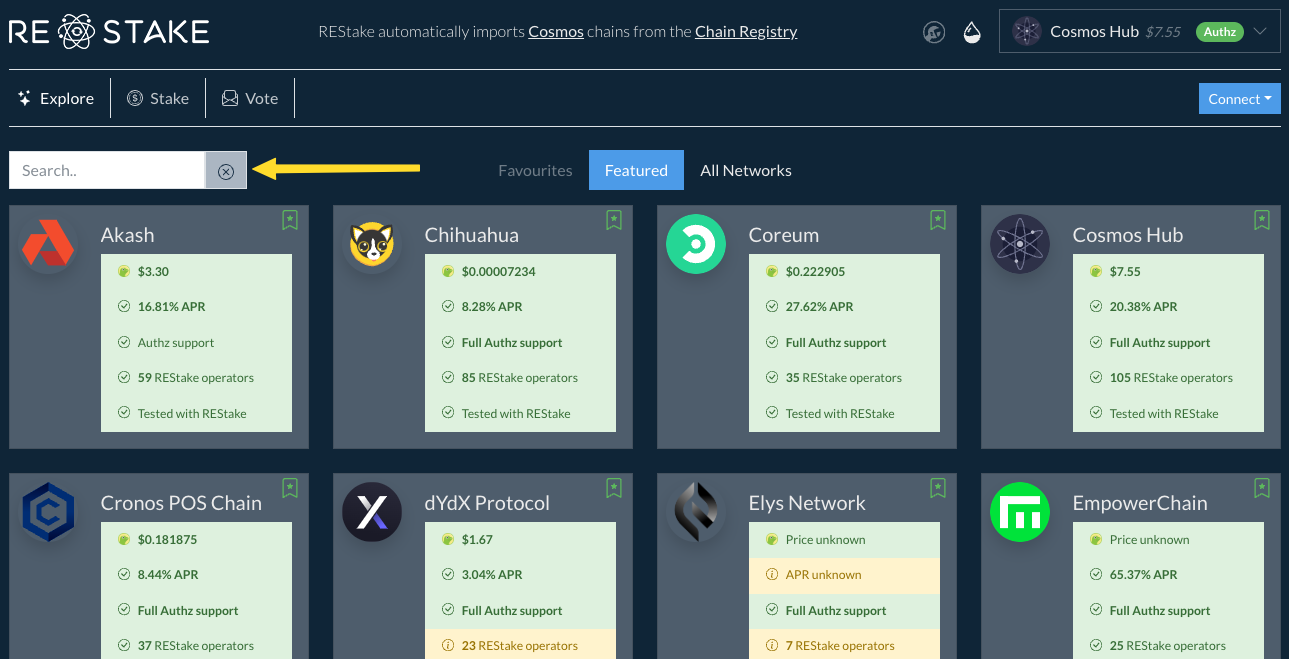The image size is (1289, 659).
Task: Click the Cosmos Hub card atom logo
Action: tap(1020, 244)
